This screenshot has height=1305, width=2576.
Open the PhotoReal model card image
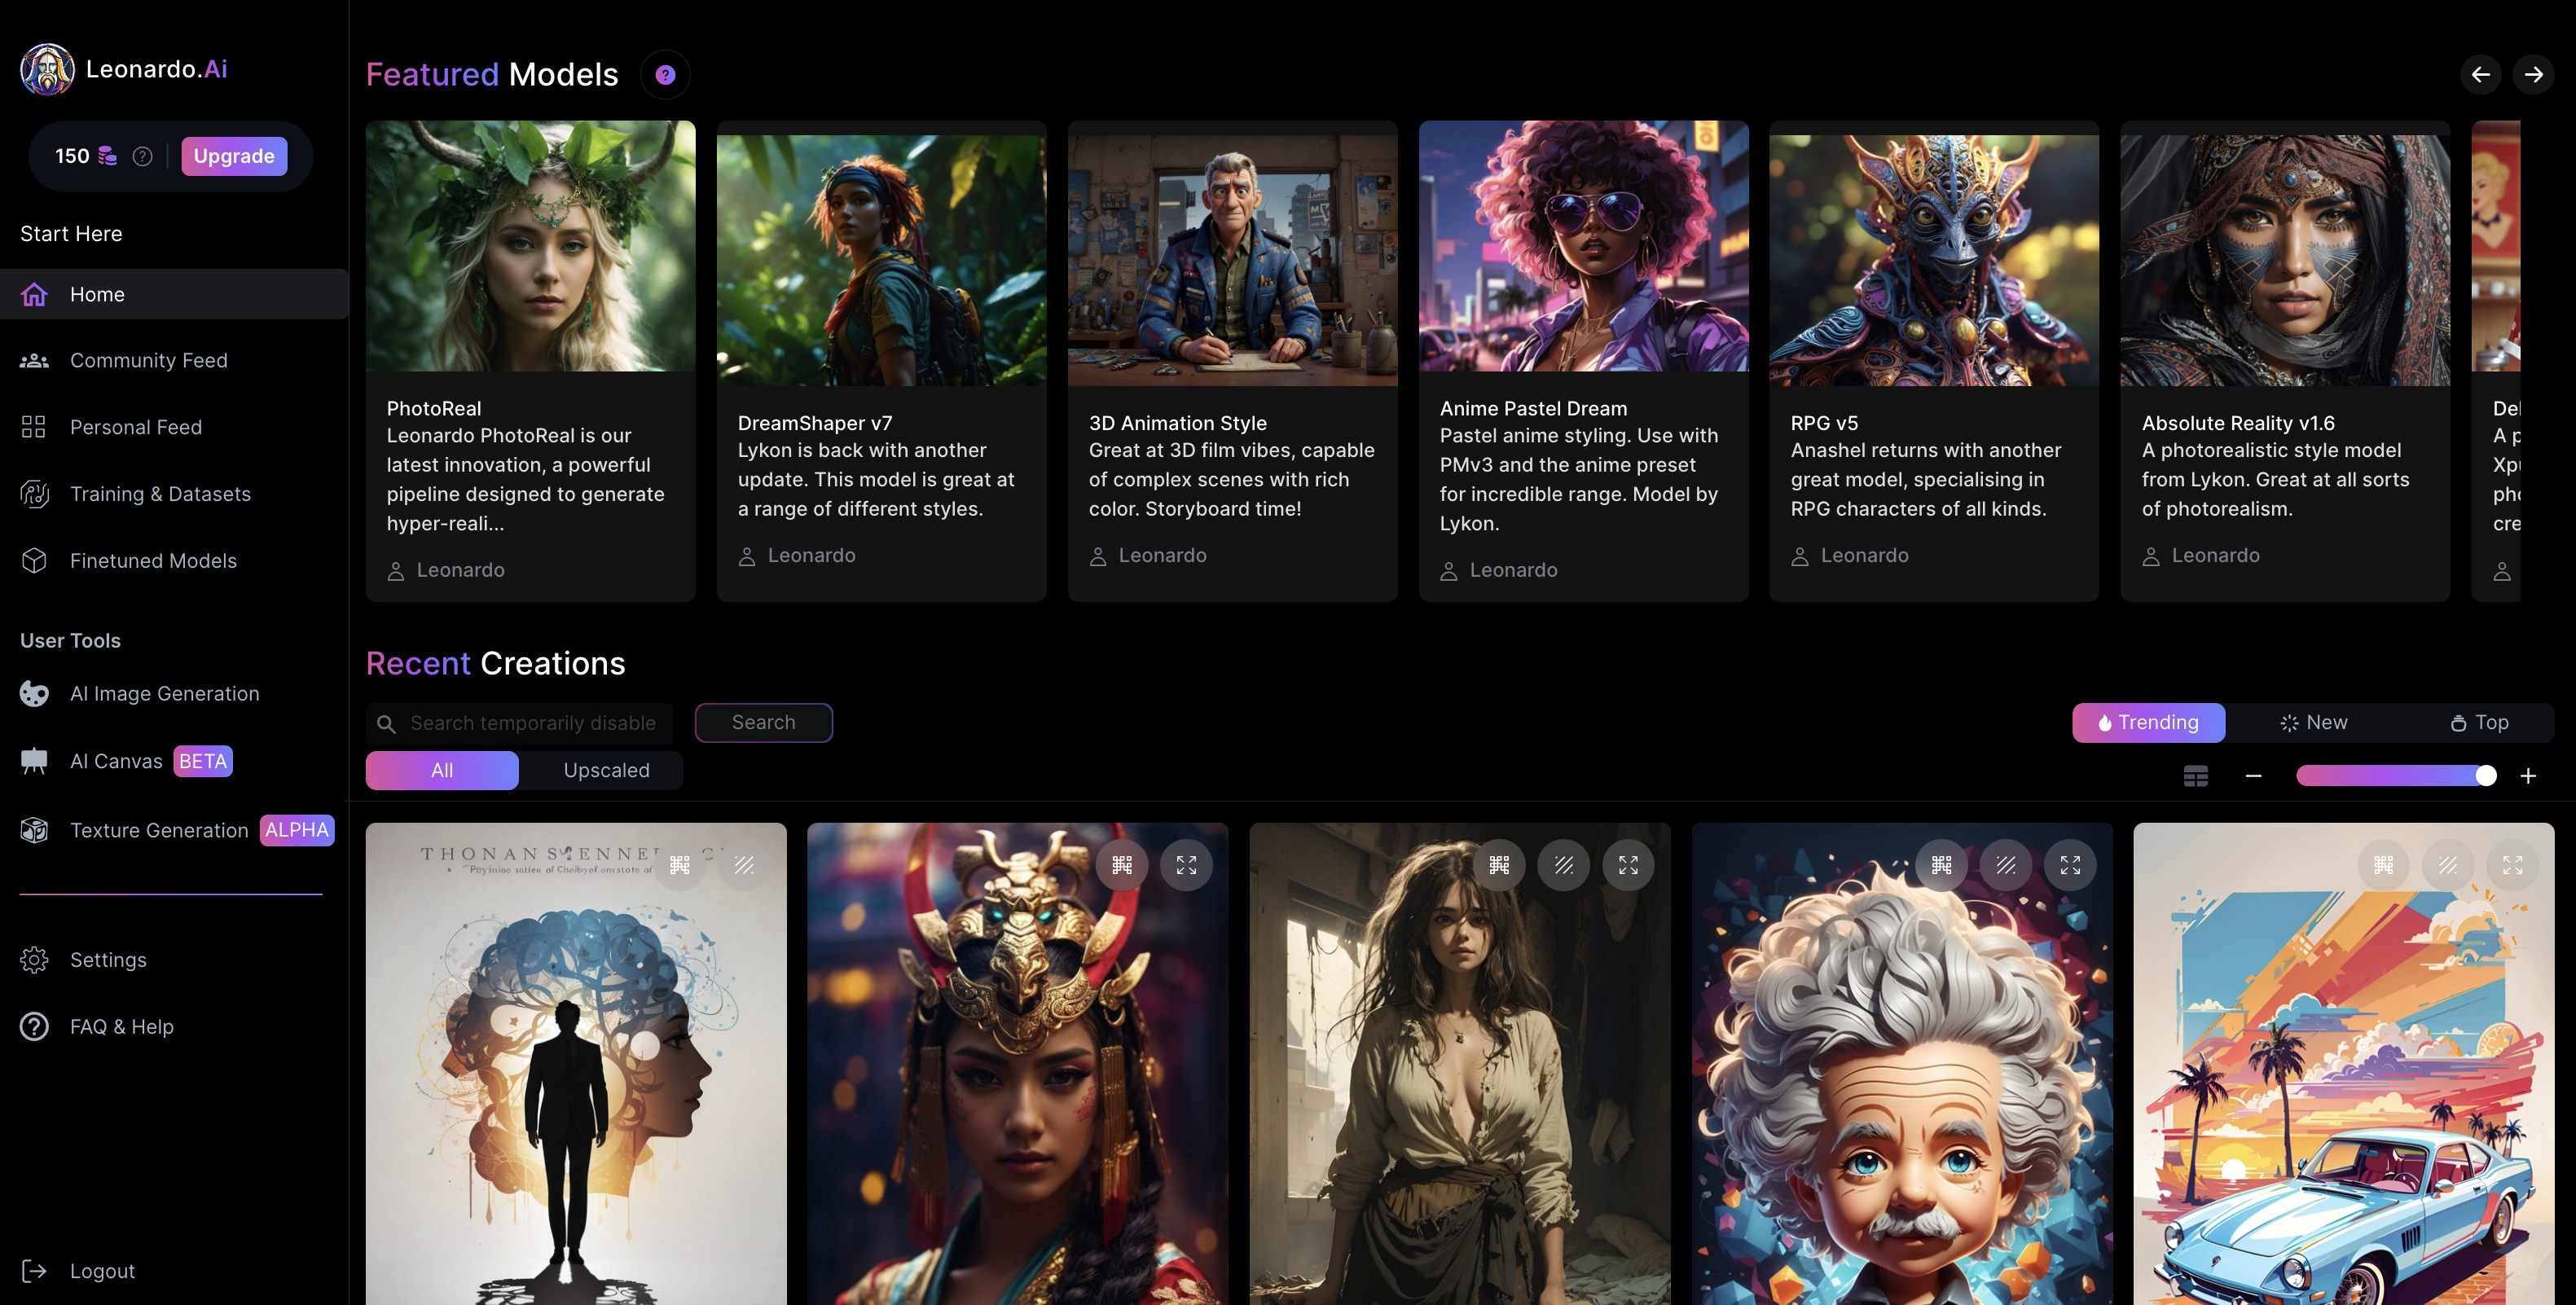(x=530, y=246)
